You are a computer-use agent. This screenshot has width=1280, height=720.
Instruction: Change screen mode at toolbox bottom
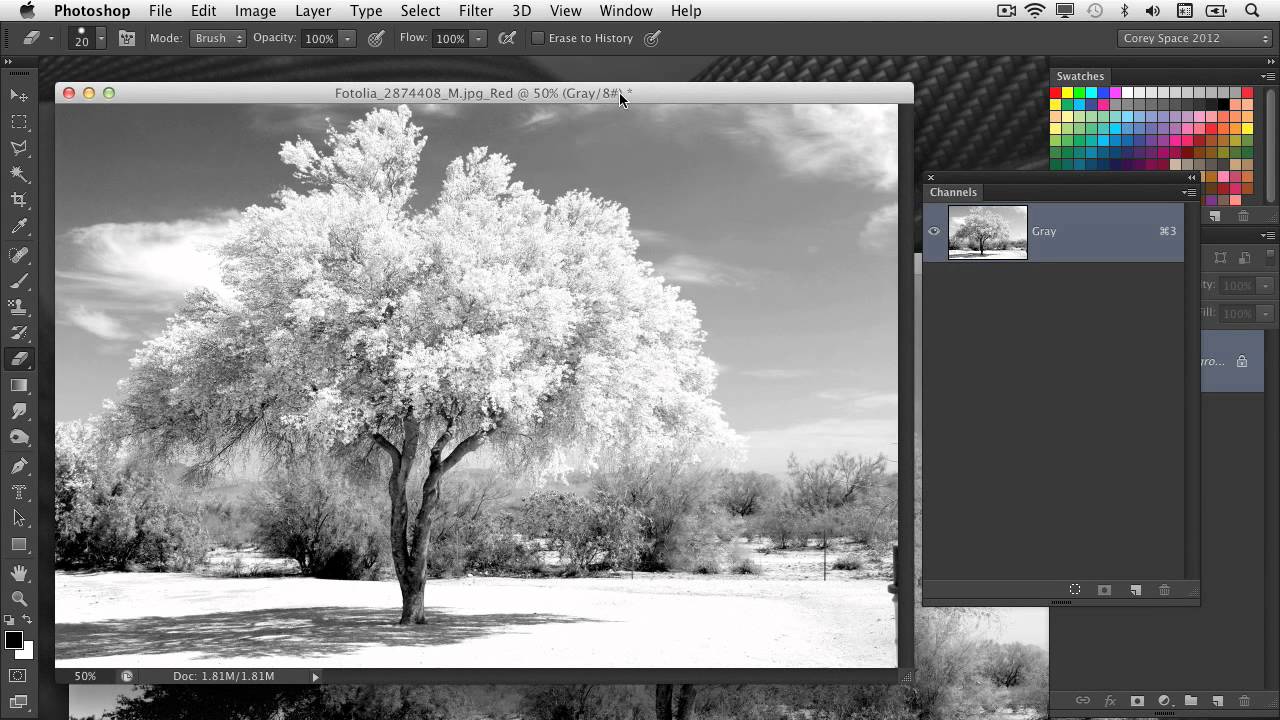pyautogui.click(x=19, y=702)
